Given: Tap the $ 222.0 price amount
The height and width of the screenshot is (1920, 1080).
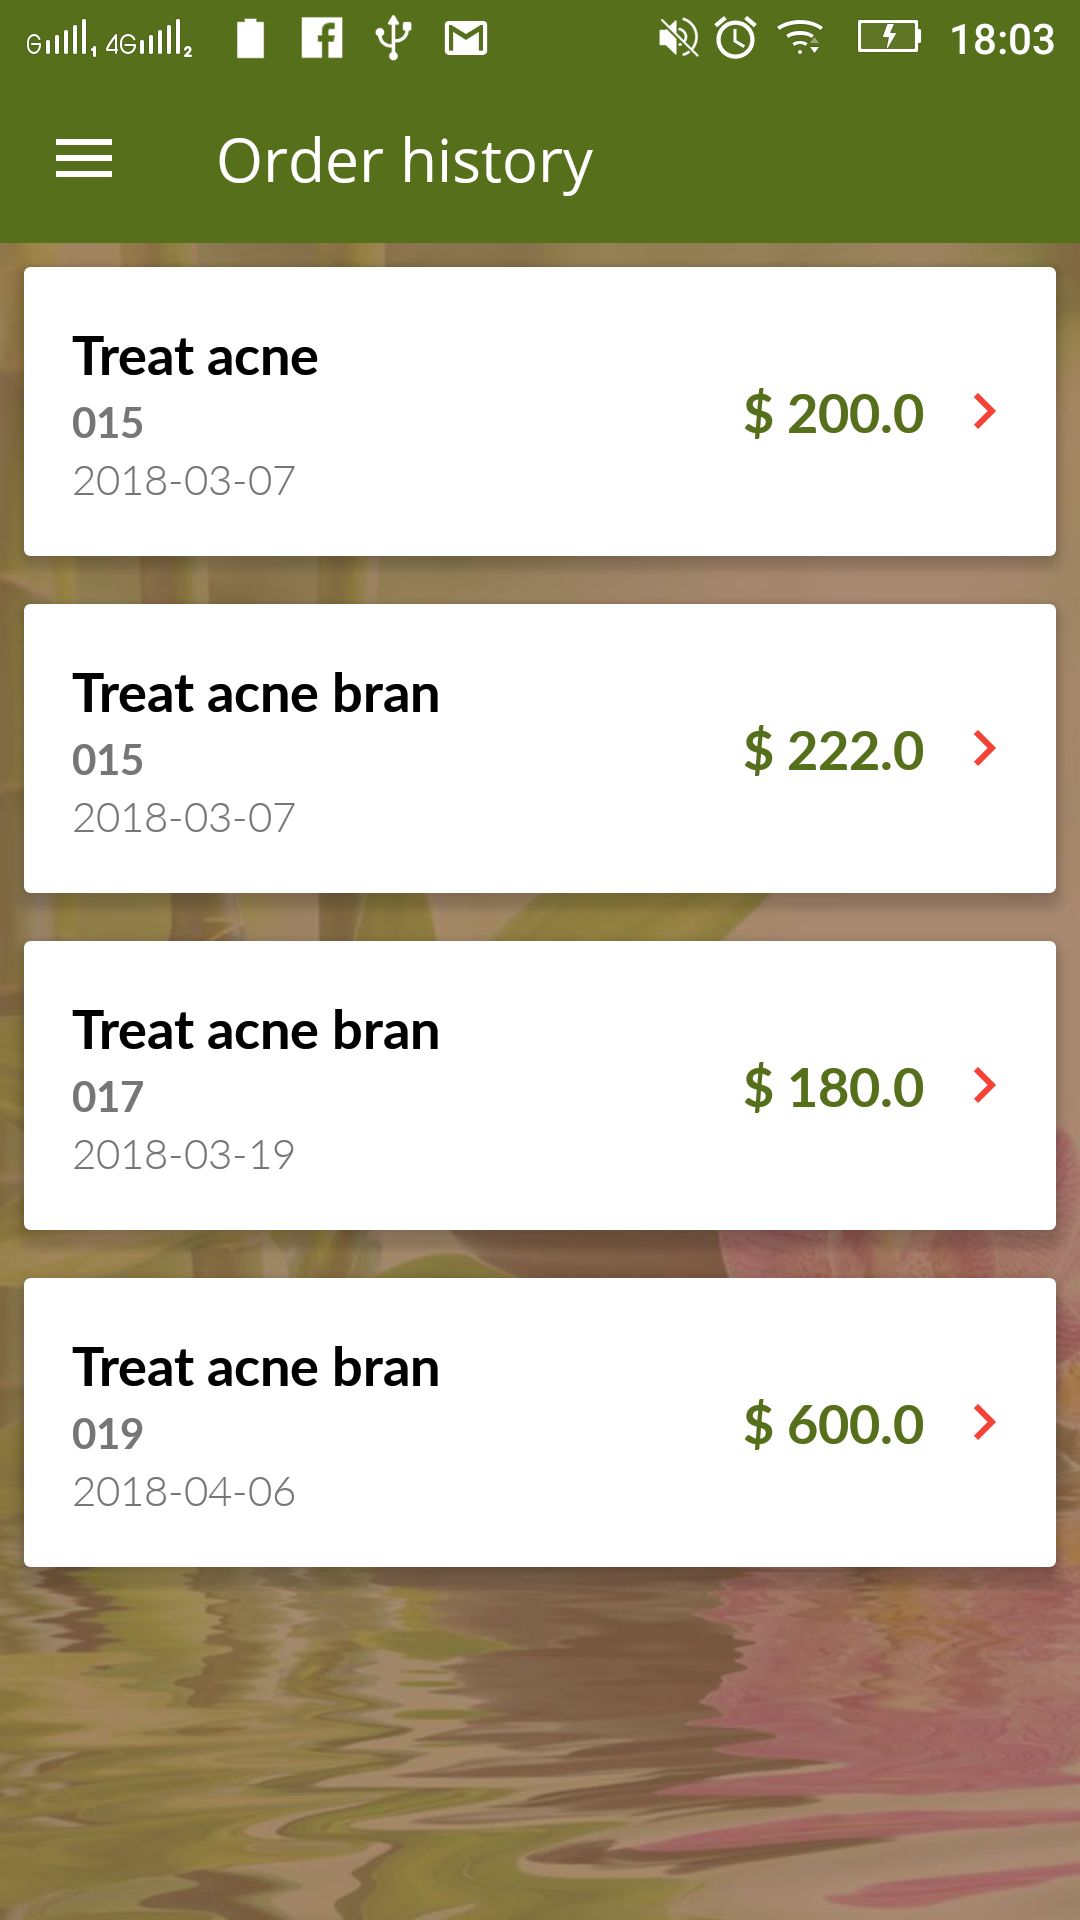Looking at the screenshot, I should 834,750.
